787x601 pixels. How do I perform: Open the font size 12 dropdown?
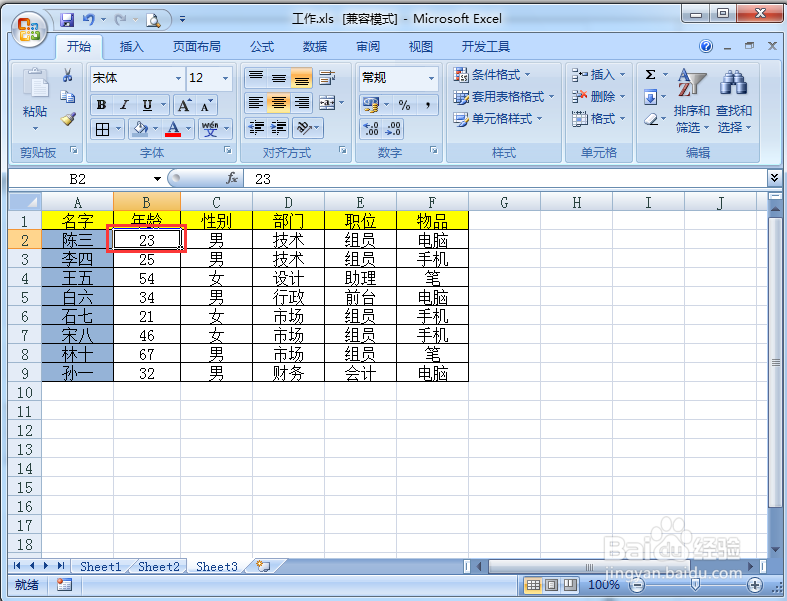pyautogui.click(x=225, y=78)
